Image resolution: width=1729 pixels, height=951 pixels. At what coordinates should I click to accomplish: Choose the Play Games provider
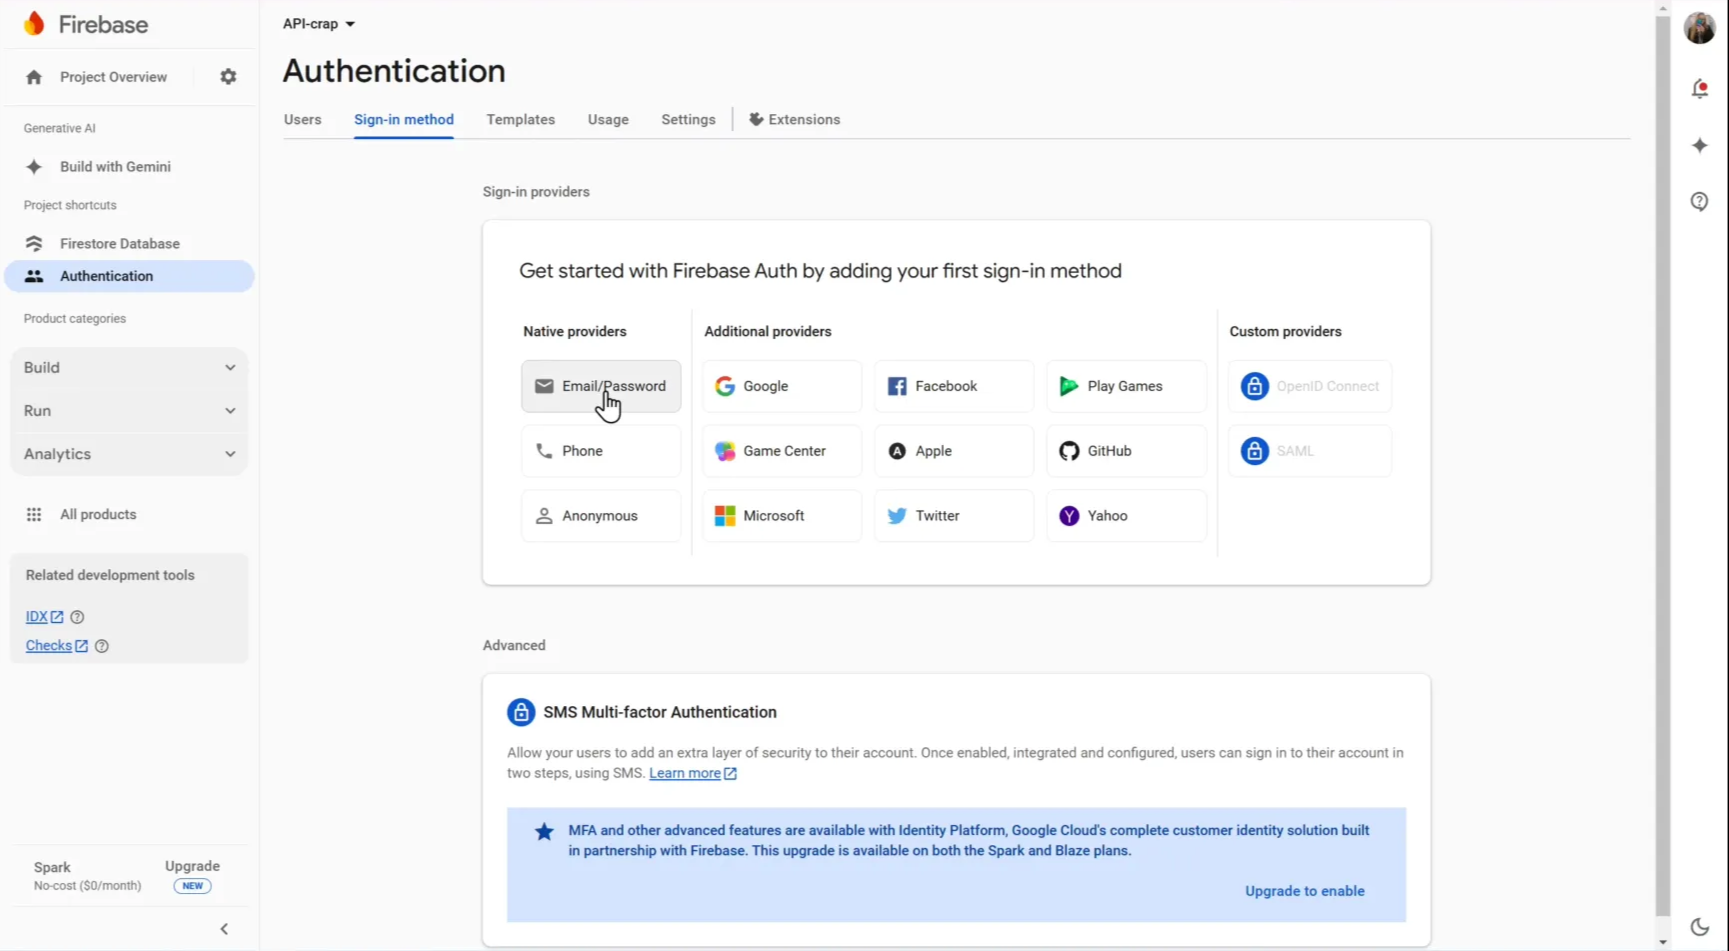point(1127,386)
